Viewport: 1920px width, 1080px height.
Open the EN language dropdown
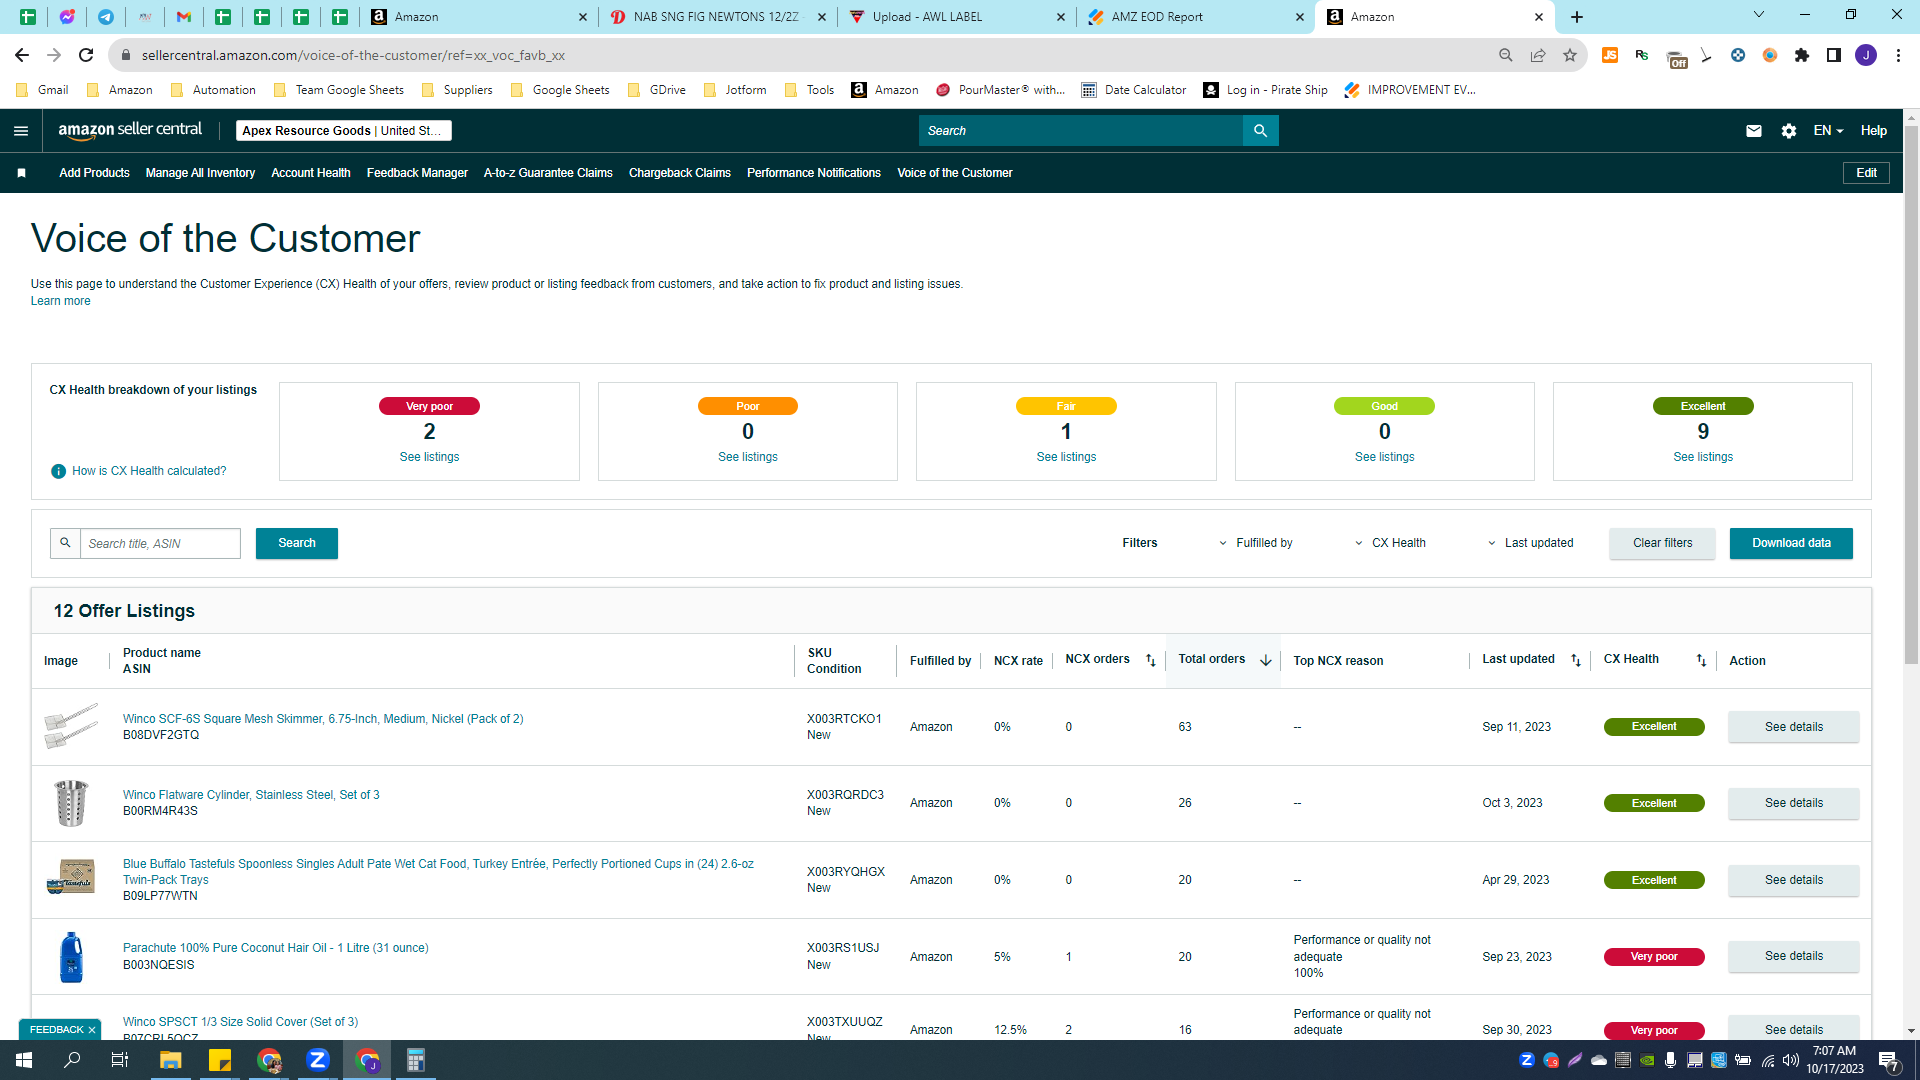coord(1828,131)
